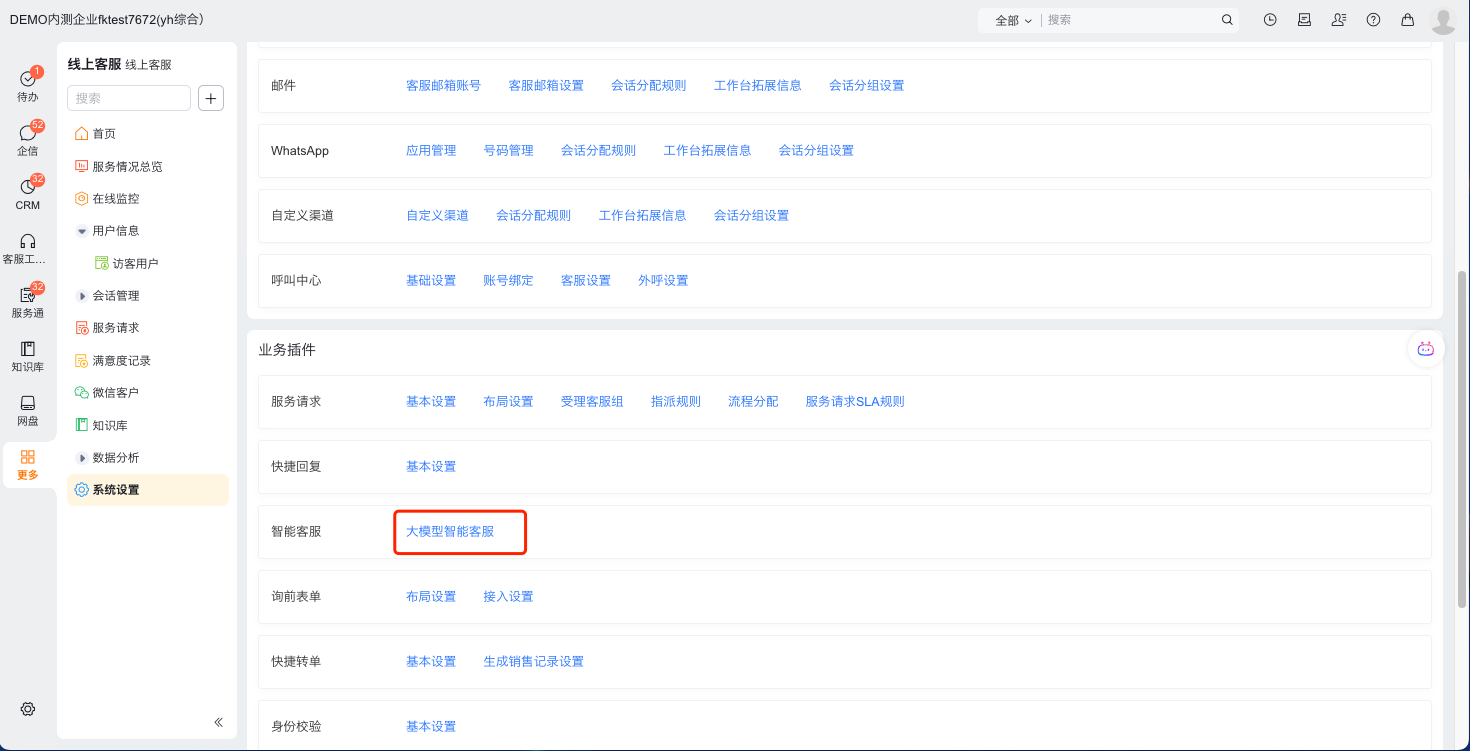Expand the 会话管理 tree node
This screenshot has height=751, width=1470.
(82, 296)
